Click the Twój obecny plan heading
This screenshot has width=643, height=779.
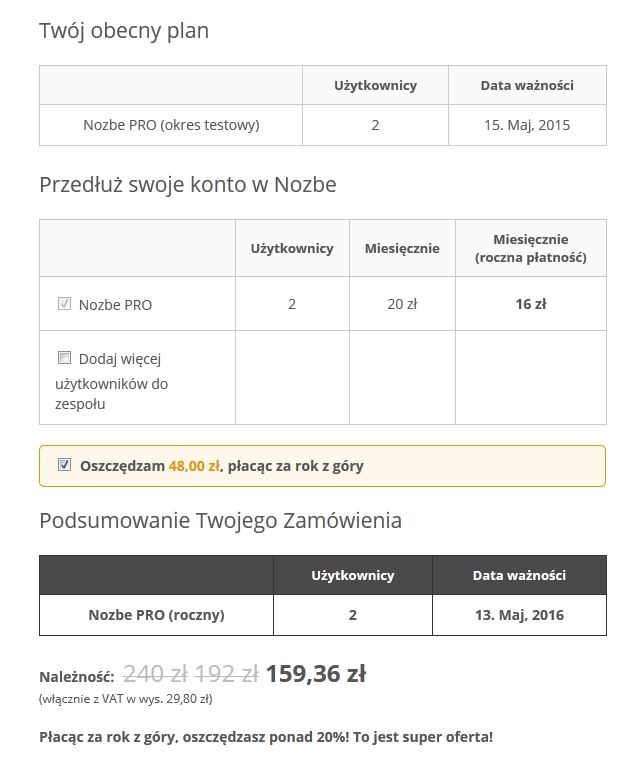124,31
